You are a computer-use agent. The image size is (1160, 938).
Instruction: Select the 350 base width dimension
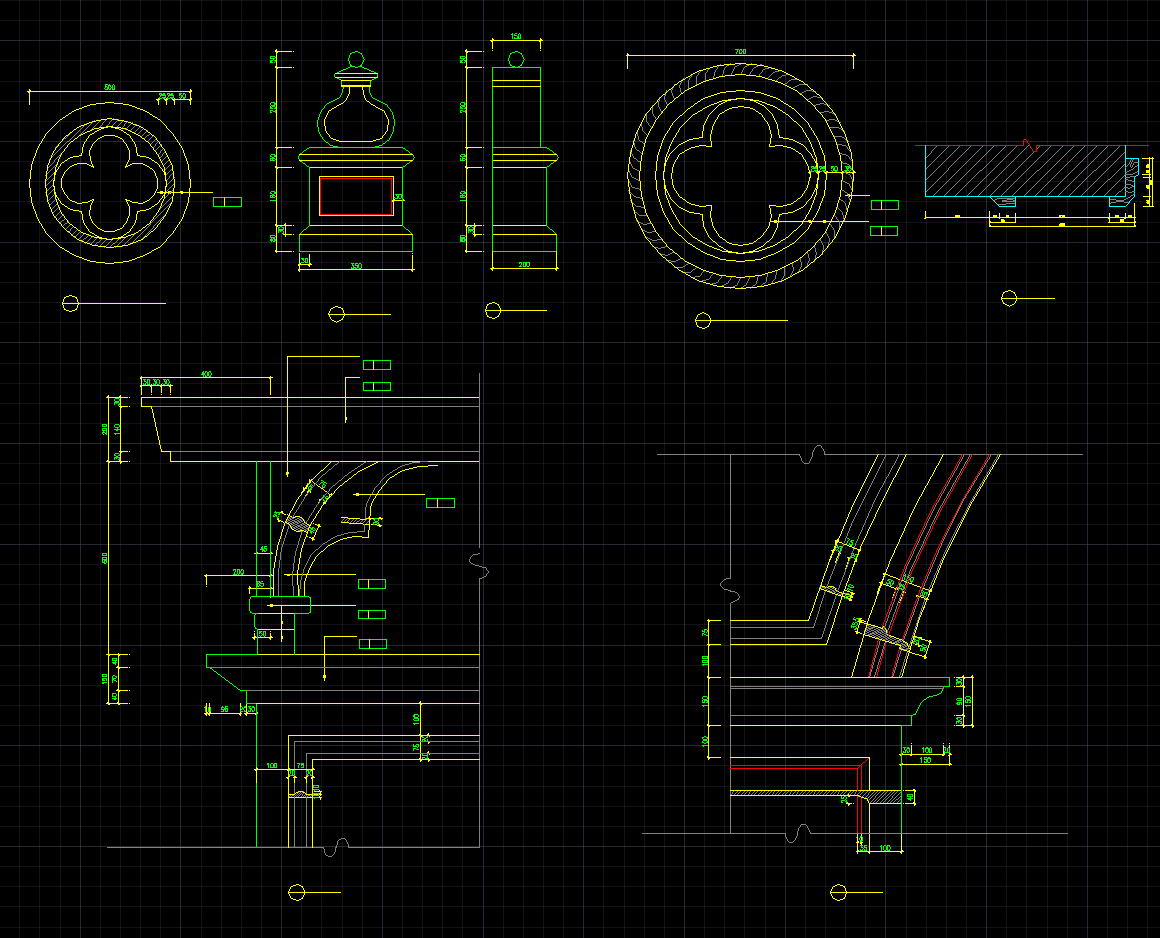pos(356,266)
